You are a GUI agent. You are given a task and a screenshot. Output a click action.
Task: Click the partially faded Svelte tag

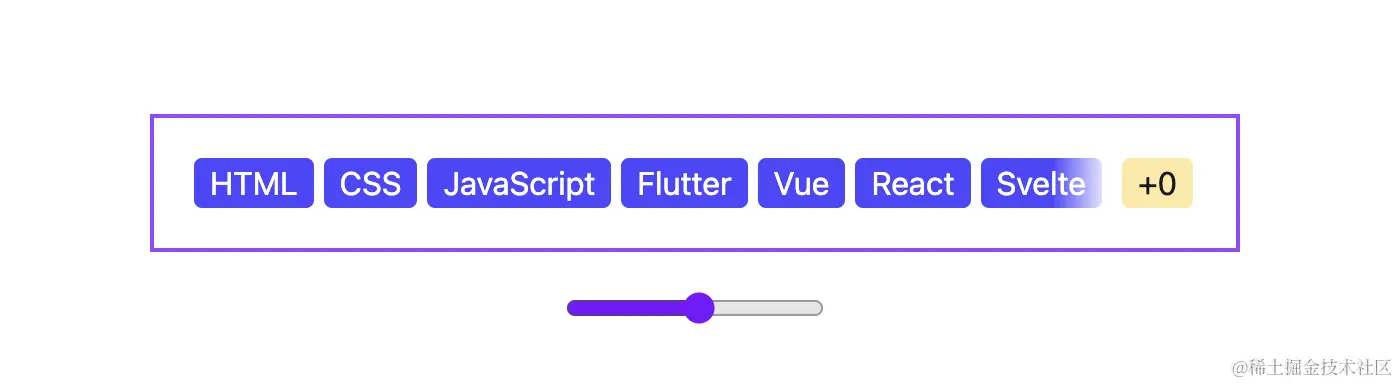tap(1041, 183)
